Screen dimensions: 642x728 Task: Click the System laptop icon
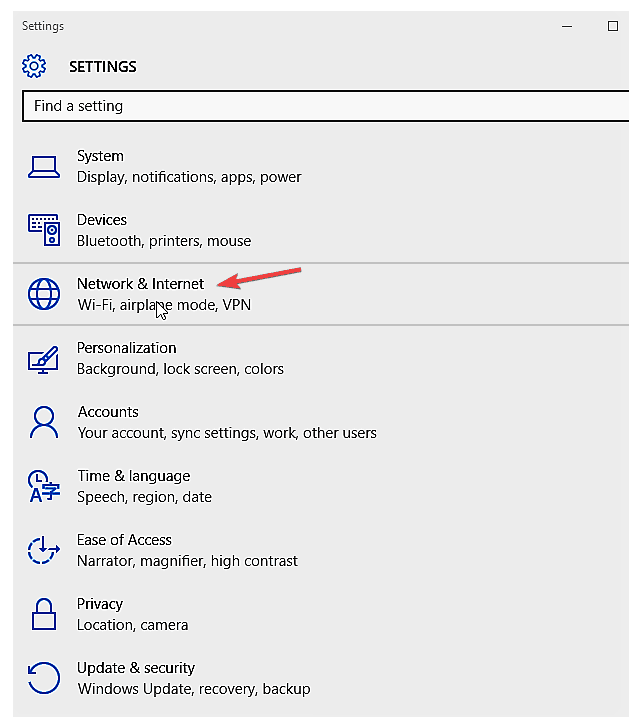click(44, 167)
